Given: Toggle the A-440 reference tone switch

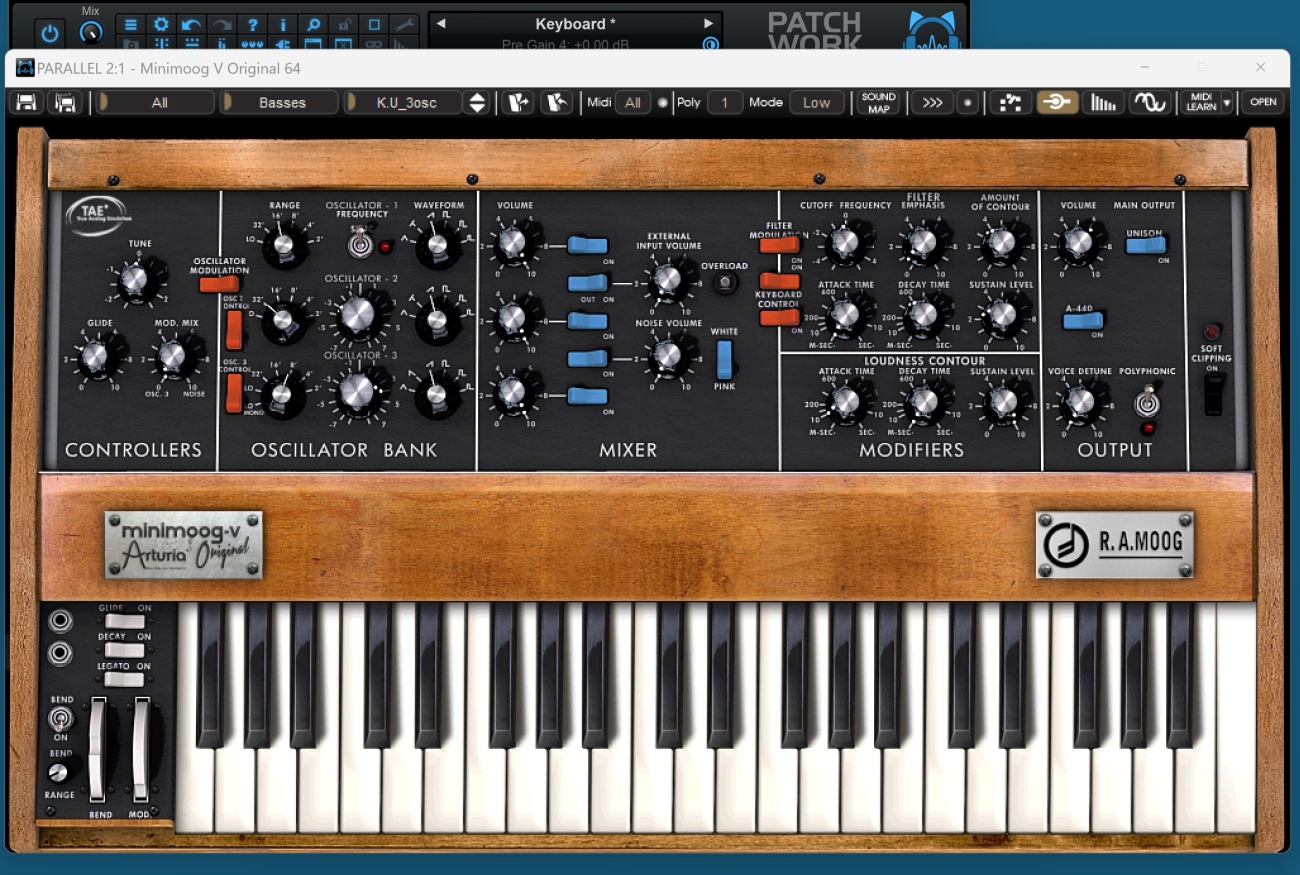Looking at the screenshot, I should point(1084,320).
